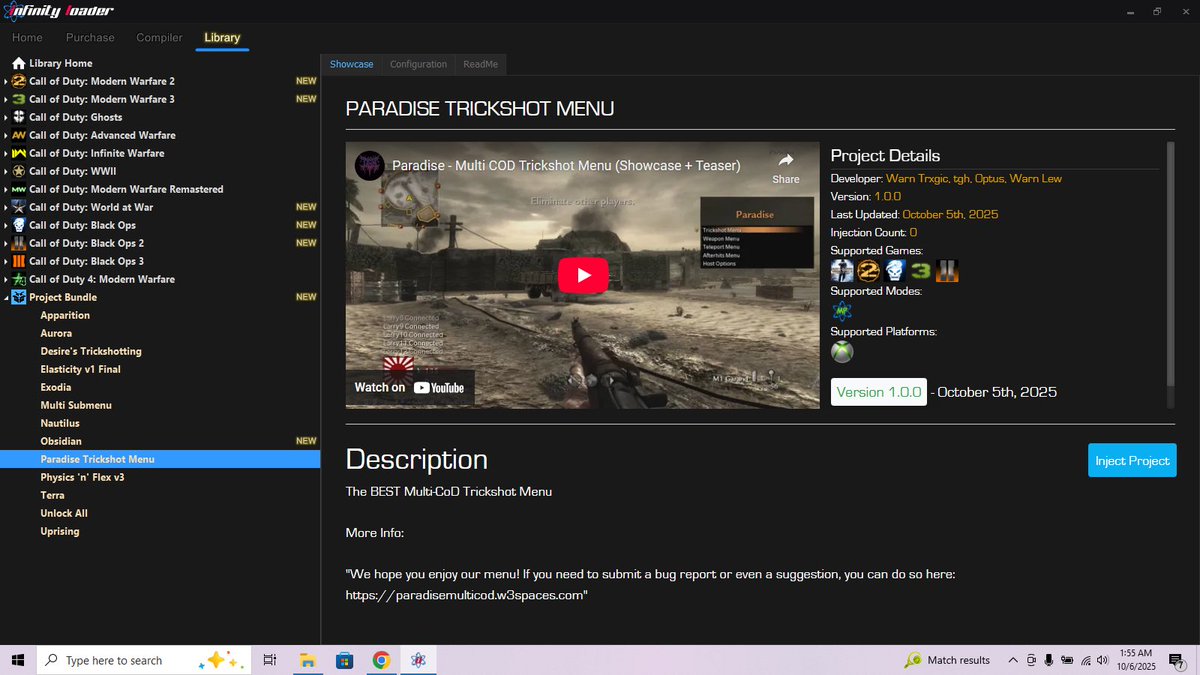Open the Configuration tab

tap(418, 64)
